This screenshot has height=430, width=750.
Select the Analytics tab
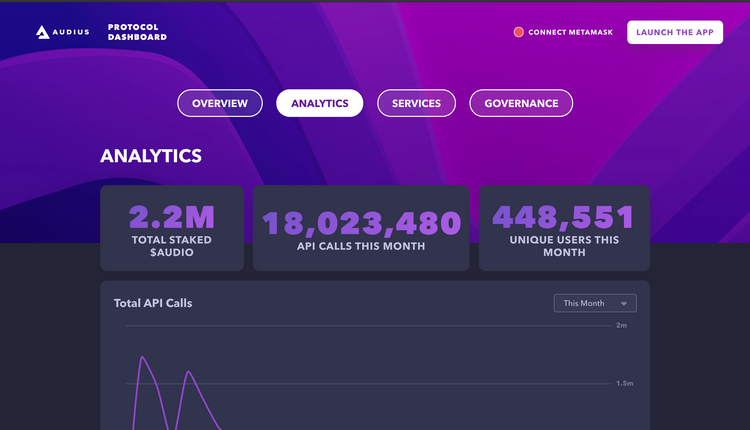point(320,103)
